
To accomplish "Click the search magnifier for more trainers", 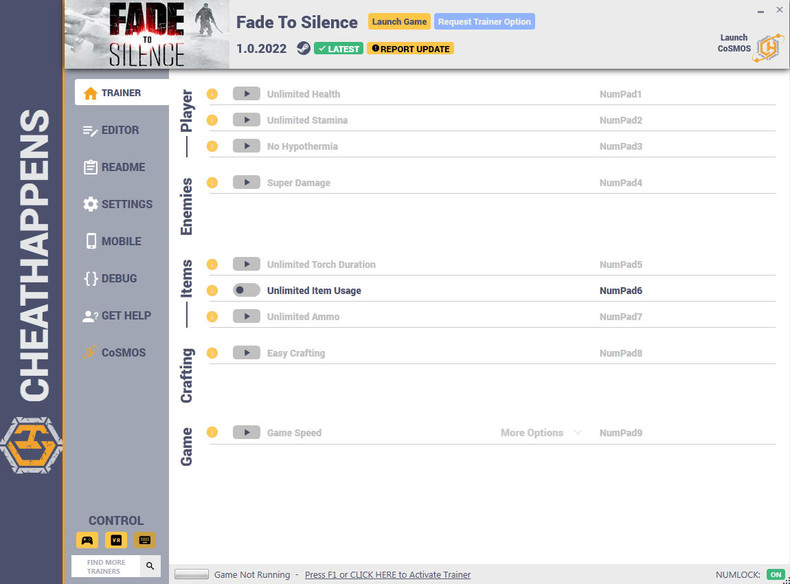I will pyautogui.click(x=150, y=566).
